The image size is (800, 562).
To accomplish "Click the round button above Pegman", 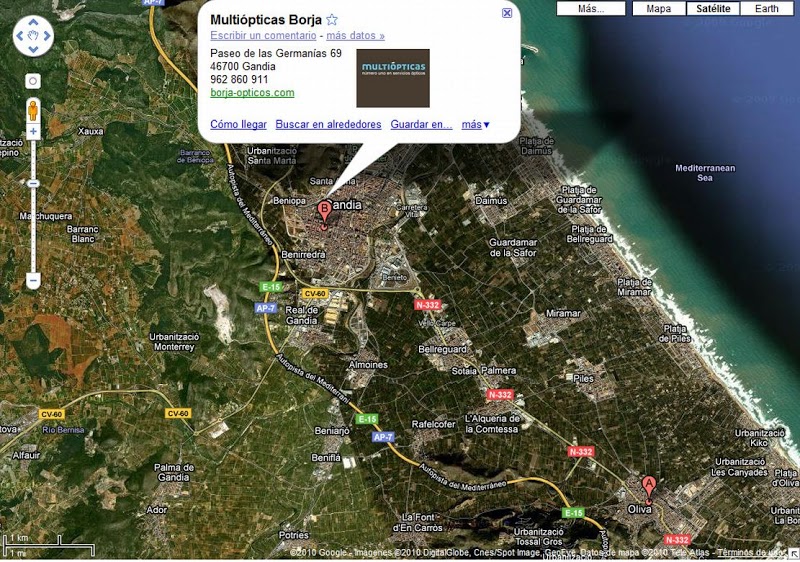I will pyautogui.click(x=33, y=81).
